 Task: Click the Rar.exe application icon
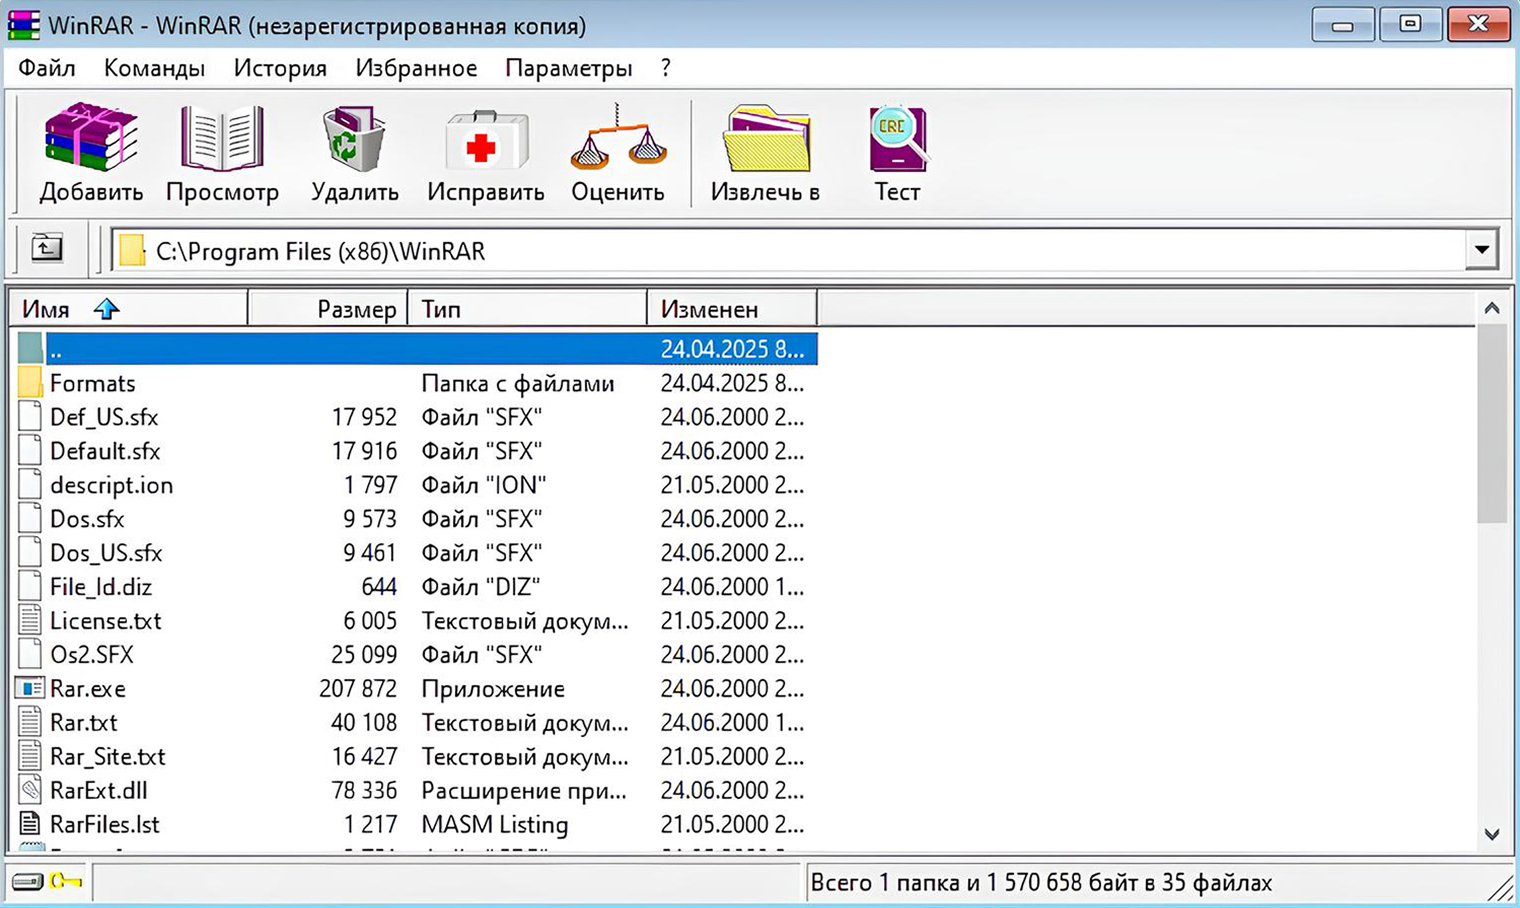(30, 688)
